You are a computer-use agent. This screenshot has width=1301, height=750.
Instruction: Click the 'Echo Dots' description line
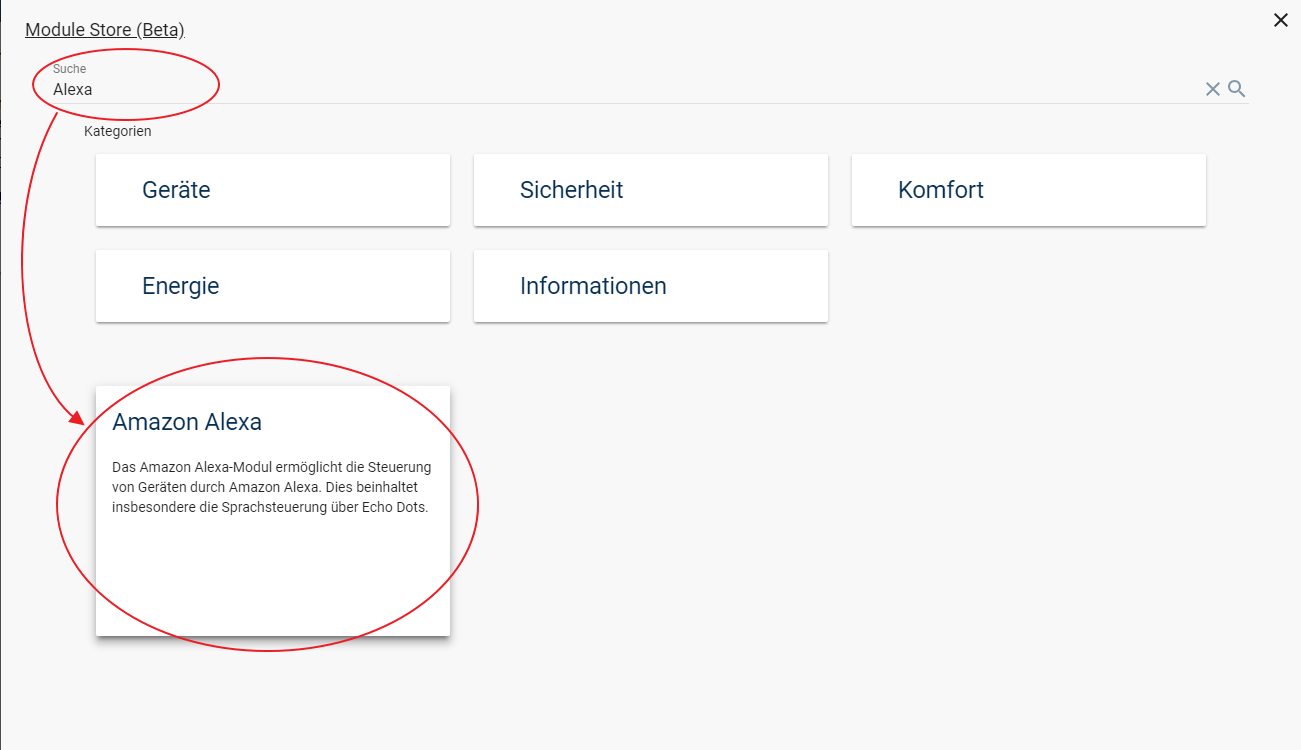(x=270, y=507)
